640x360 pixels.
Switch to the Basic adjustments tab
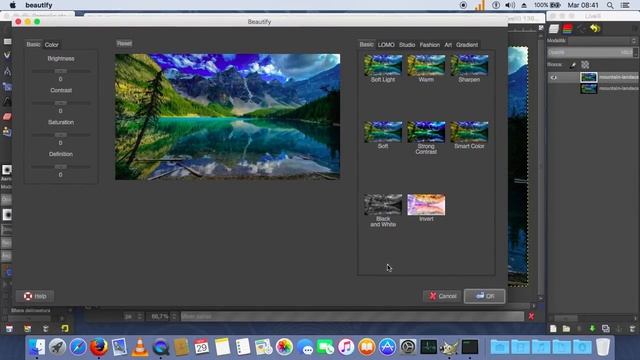(x=33, y=44)
